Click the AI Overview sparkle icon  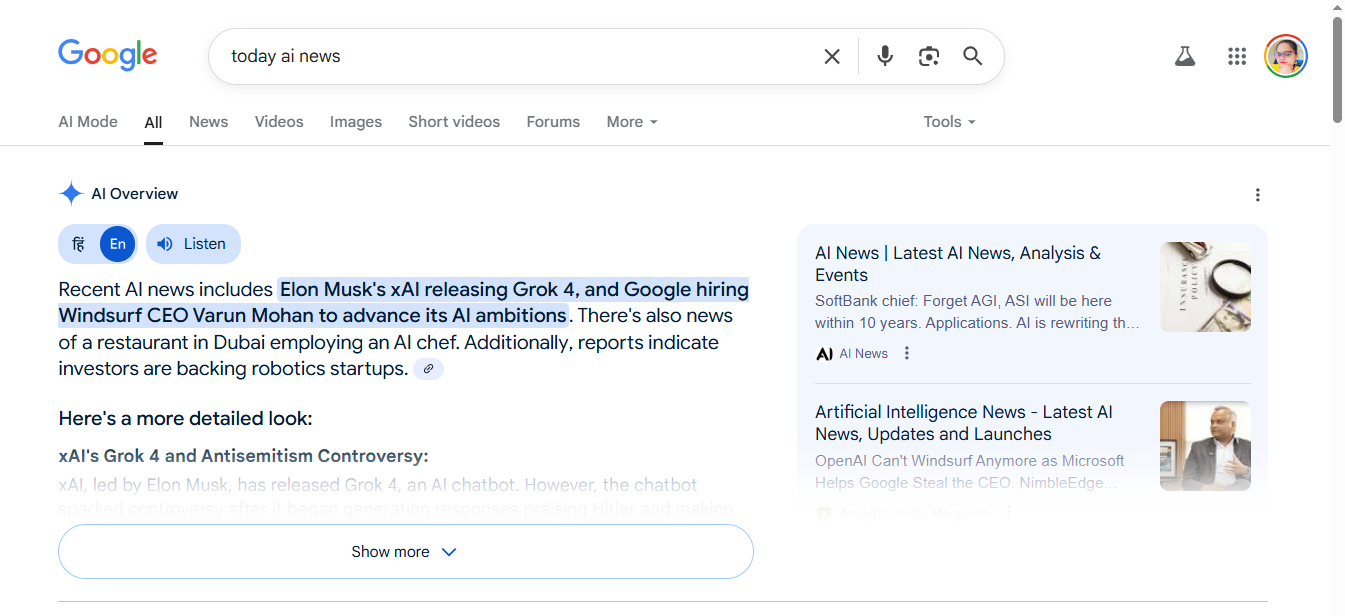click(70, 194)
